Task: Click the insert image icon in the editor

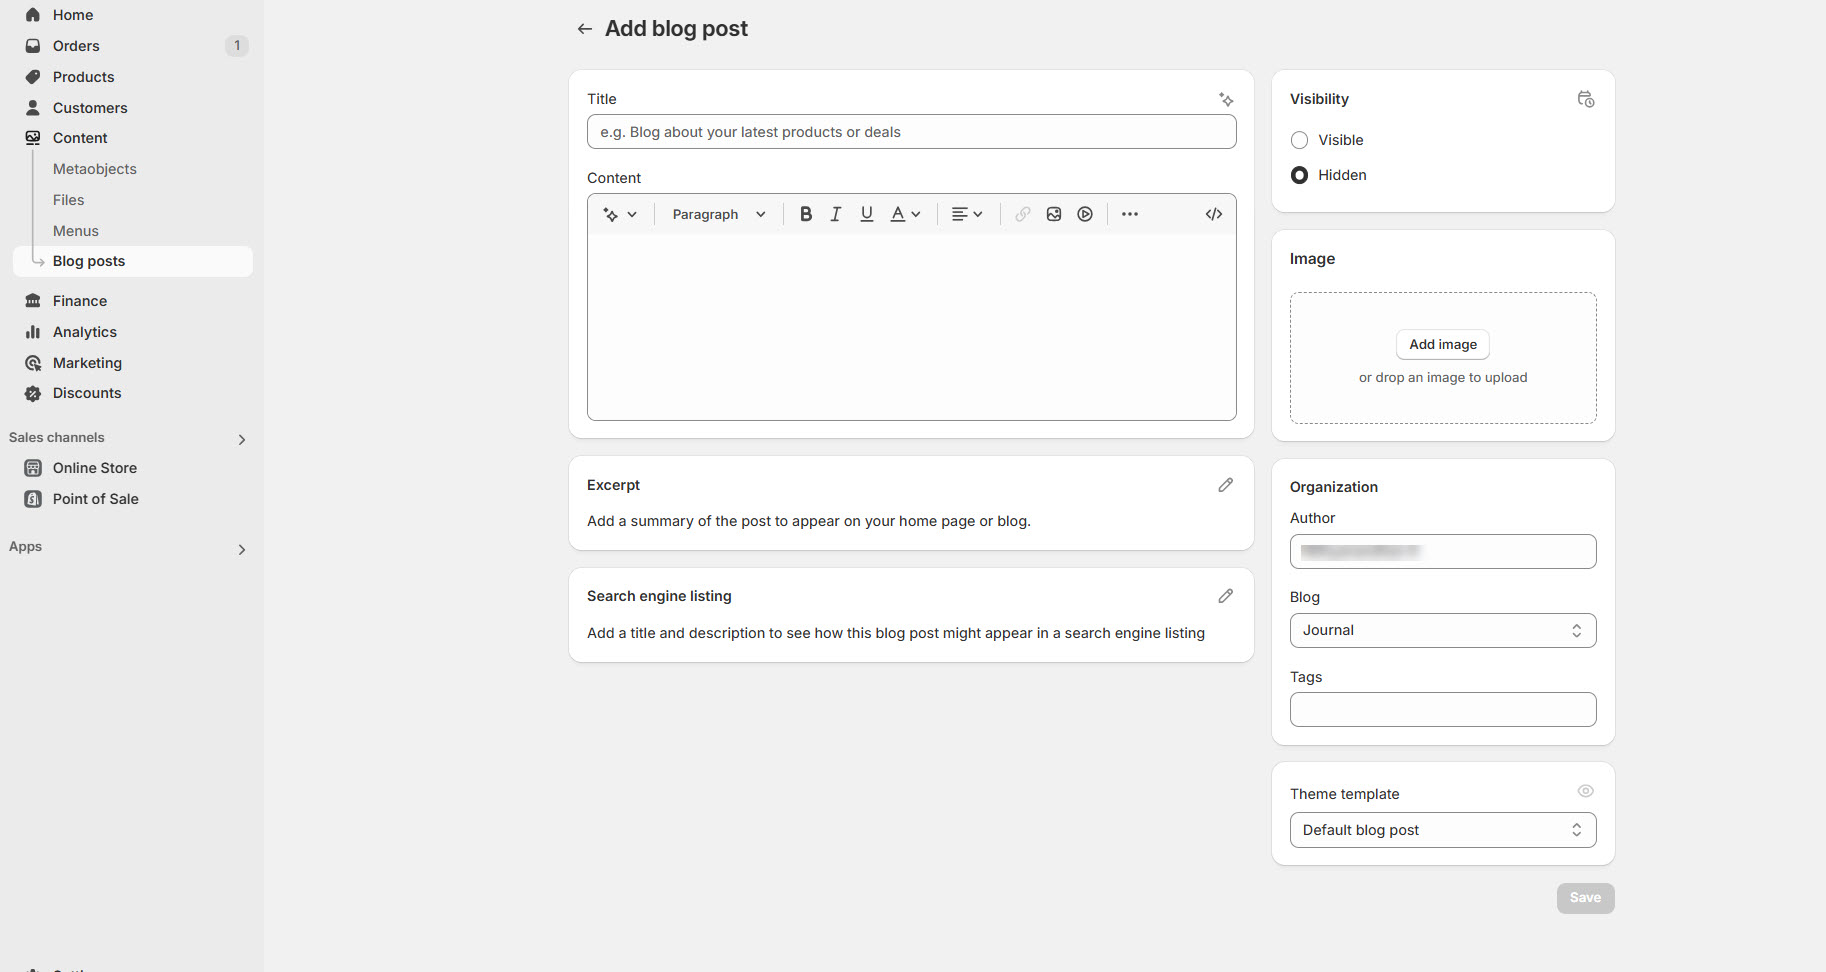Action: pos(1054,214)
